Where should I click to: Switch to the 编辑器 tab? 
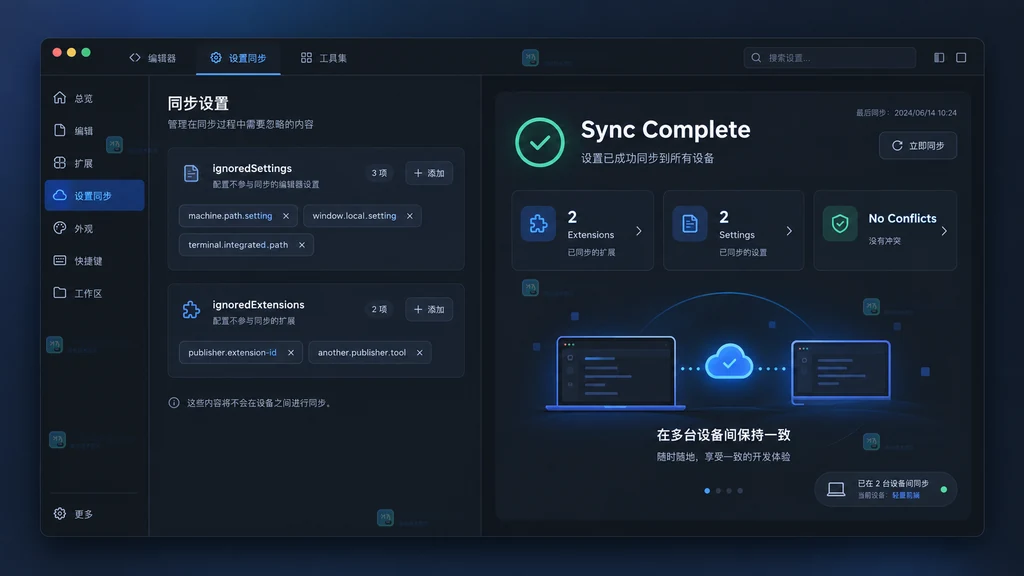click(153, 58)
